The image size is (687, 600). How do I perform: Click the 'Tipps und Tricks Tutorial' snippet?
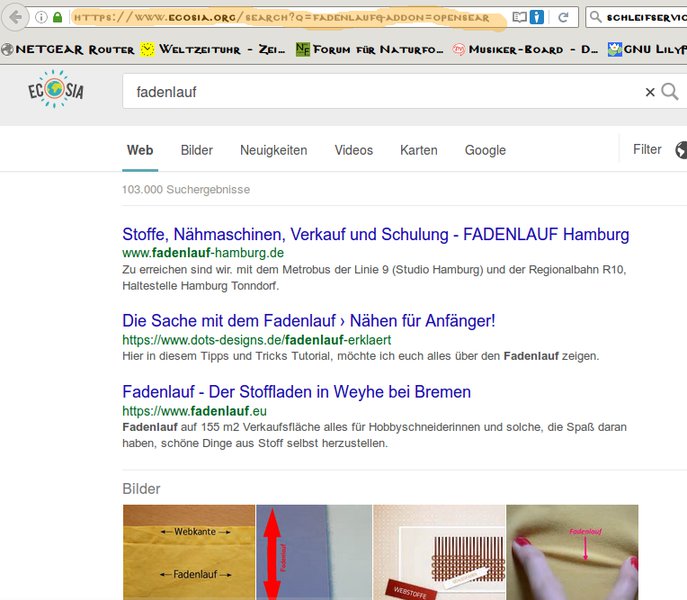[360, 356]
